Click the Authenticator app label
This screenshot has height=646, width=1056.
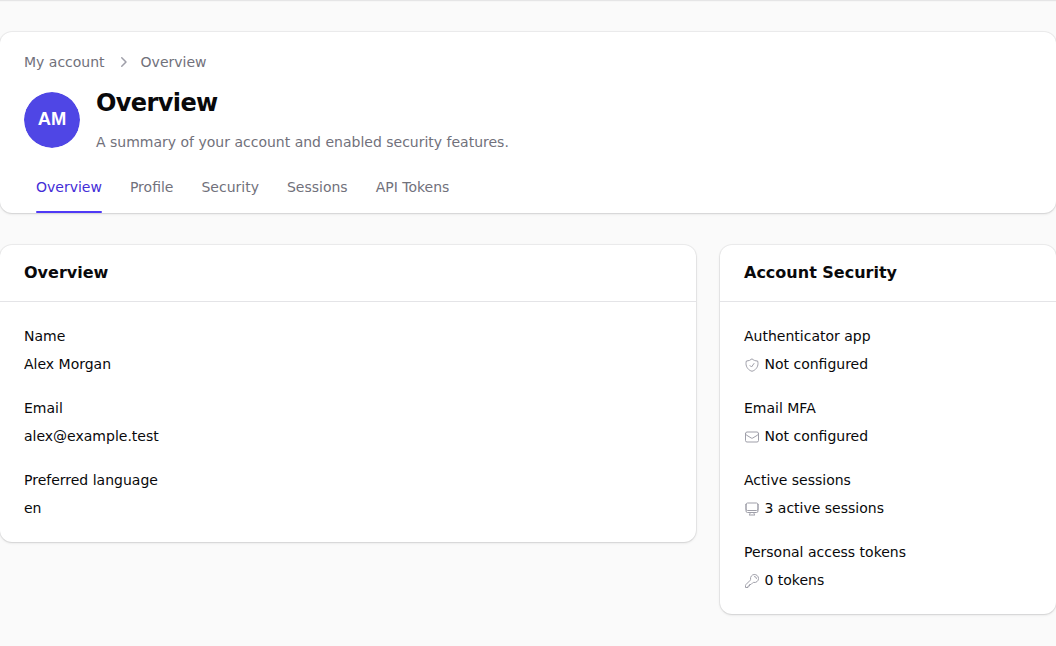click(807, 336)
